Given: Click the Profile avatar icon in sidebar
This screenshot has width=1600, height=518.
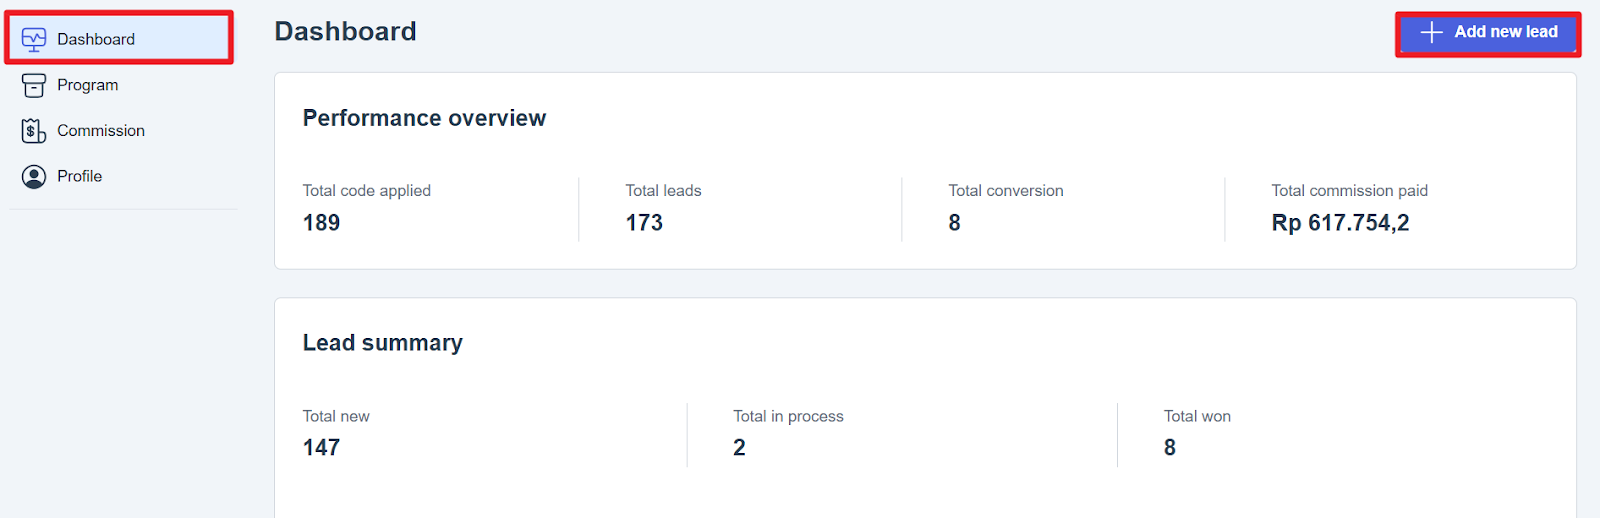Looking at the screenshot, I should coord(34,177).
